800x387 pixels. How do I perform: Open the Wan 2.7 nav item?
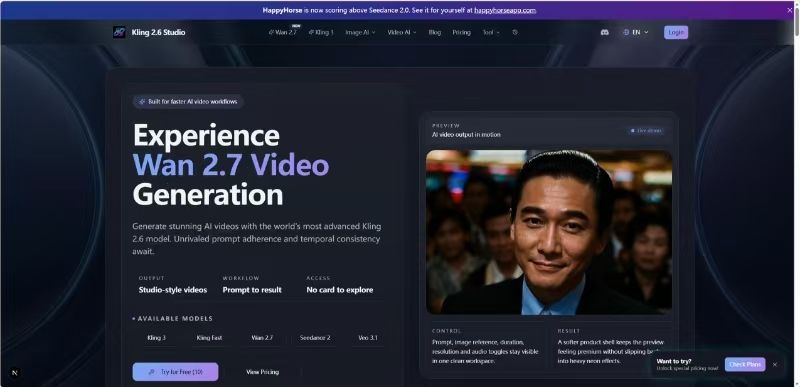pyautogui.click(x=283, y=32)
